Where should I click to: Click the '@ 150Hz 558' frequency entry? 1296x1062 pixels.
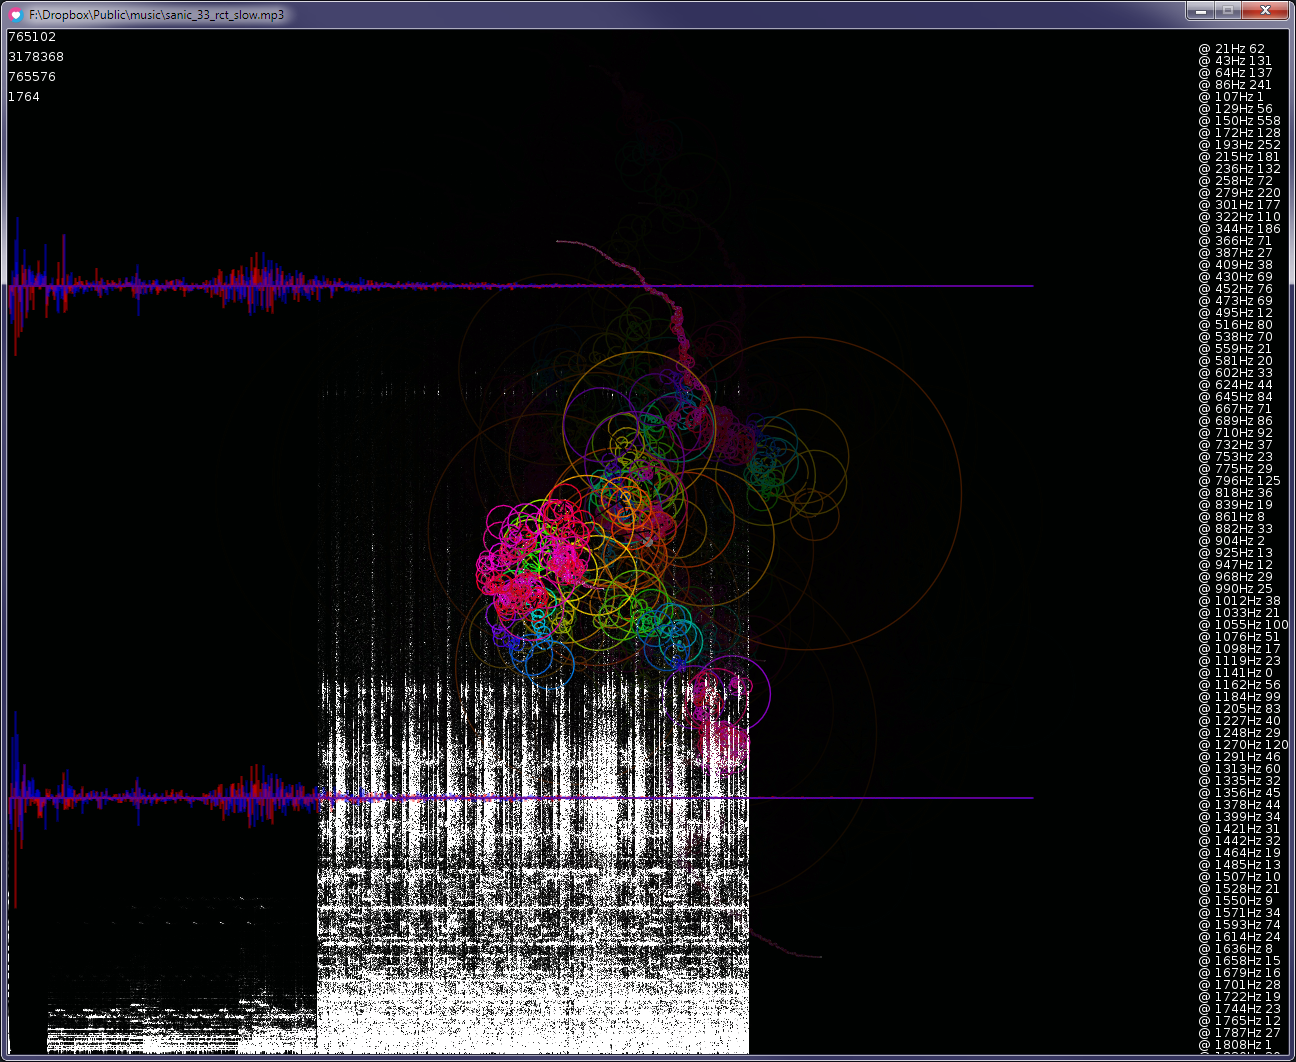click(x=1240, y=121)
